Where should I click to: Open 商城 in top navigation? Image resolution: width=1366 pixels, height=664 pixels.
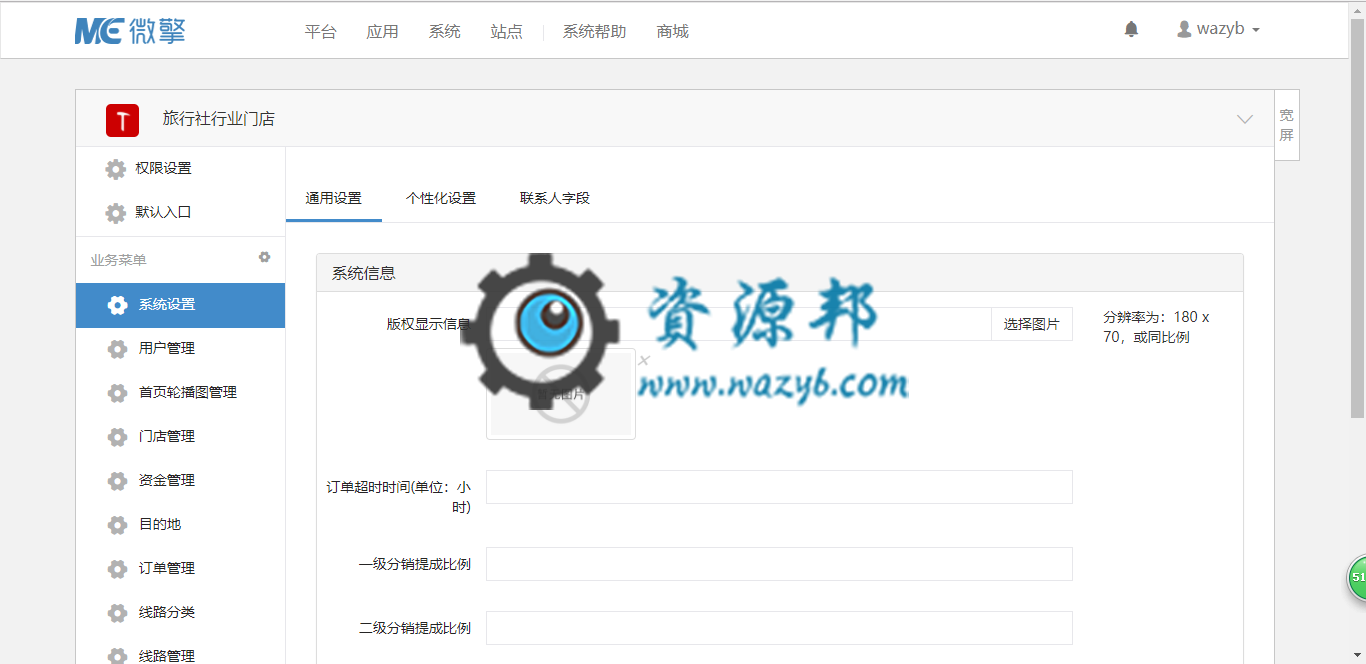(x=673, y=31)
